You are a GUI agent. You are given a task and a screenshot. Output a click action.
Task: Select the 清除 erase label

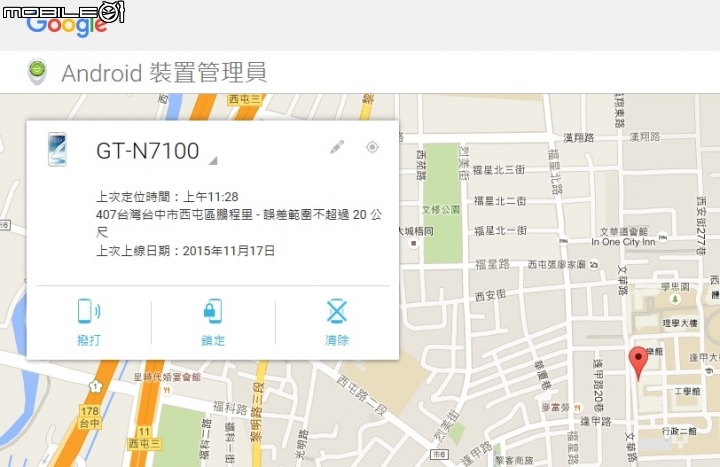click(337, 340)
